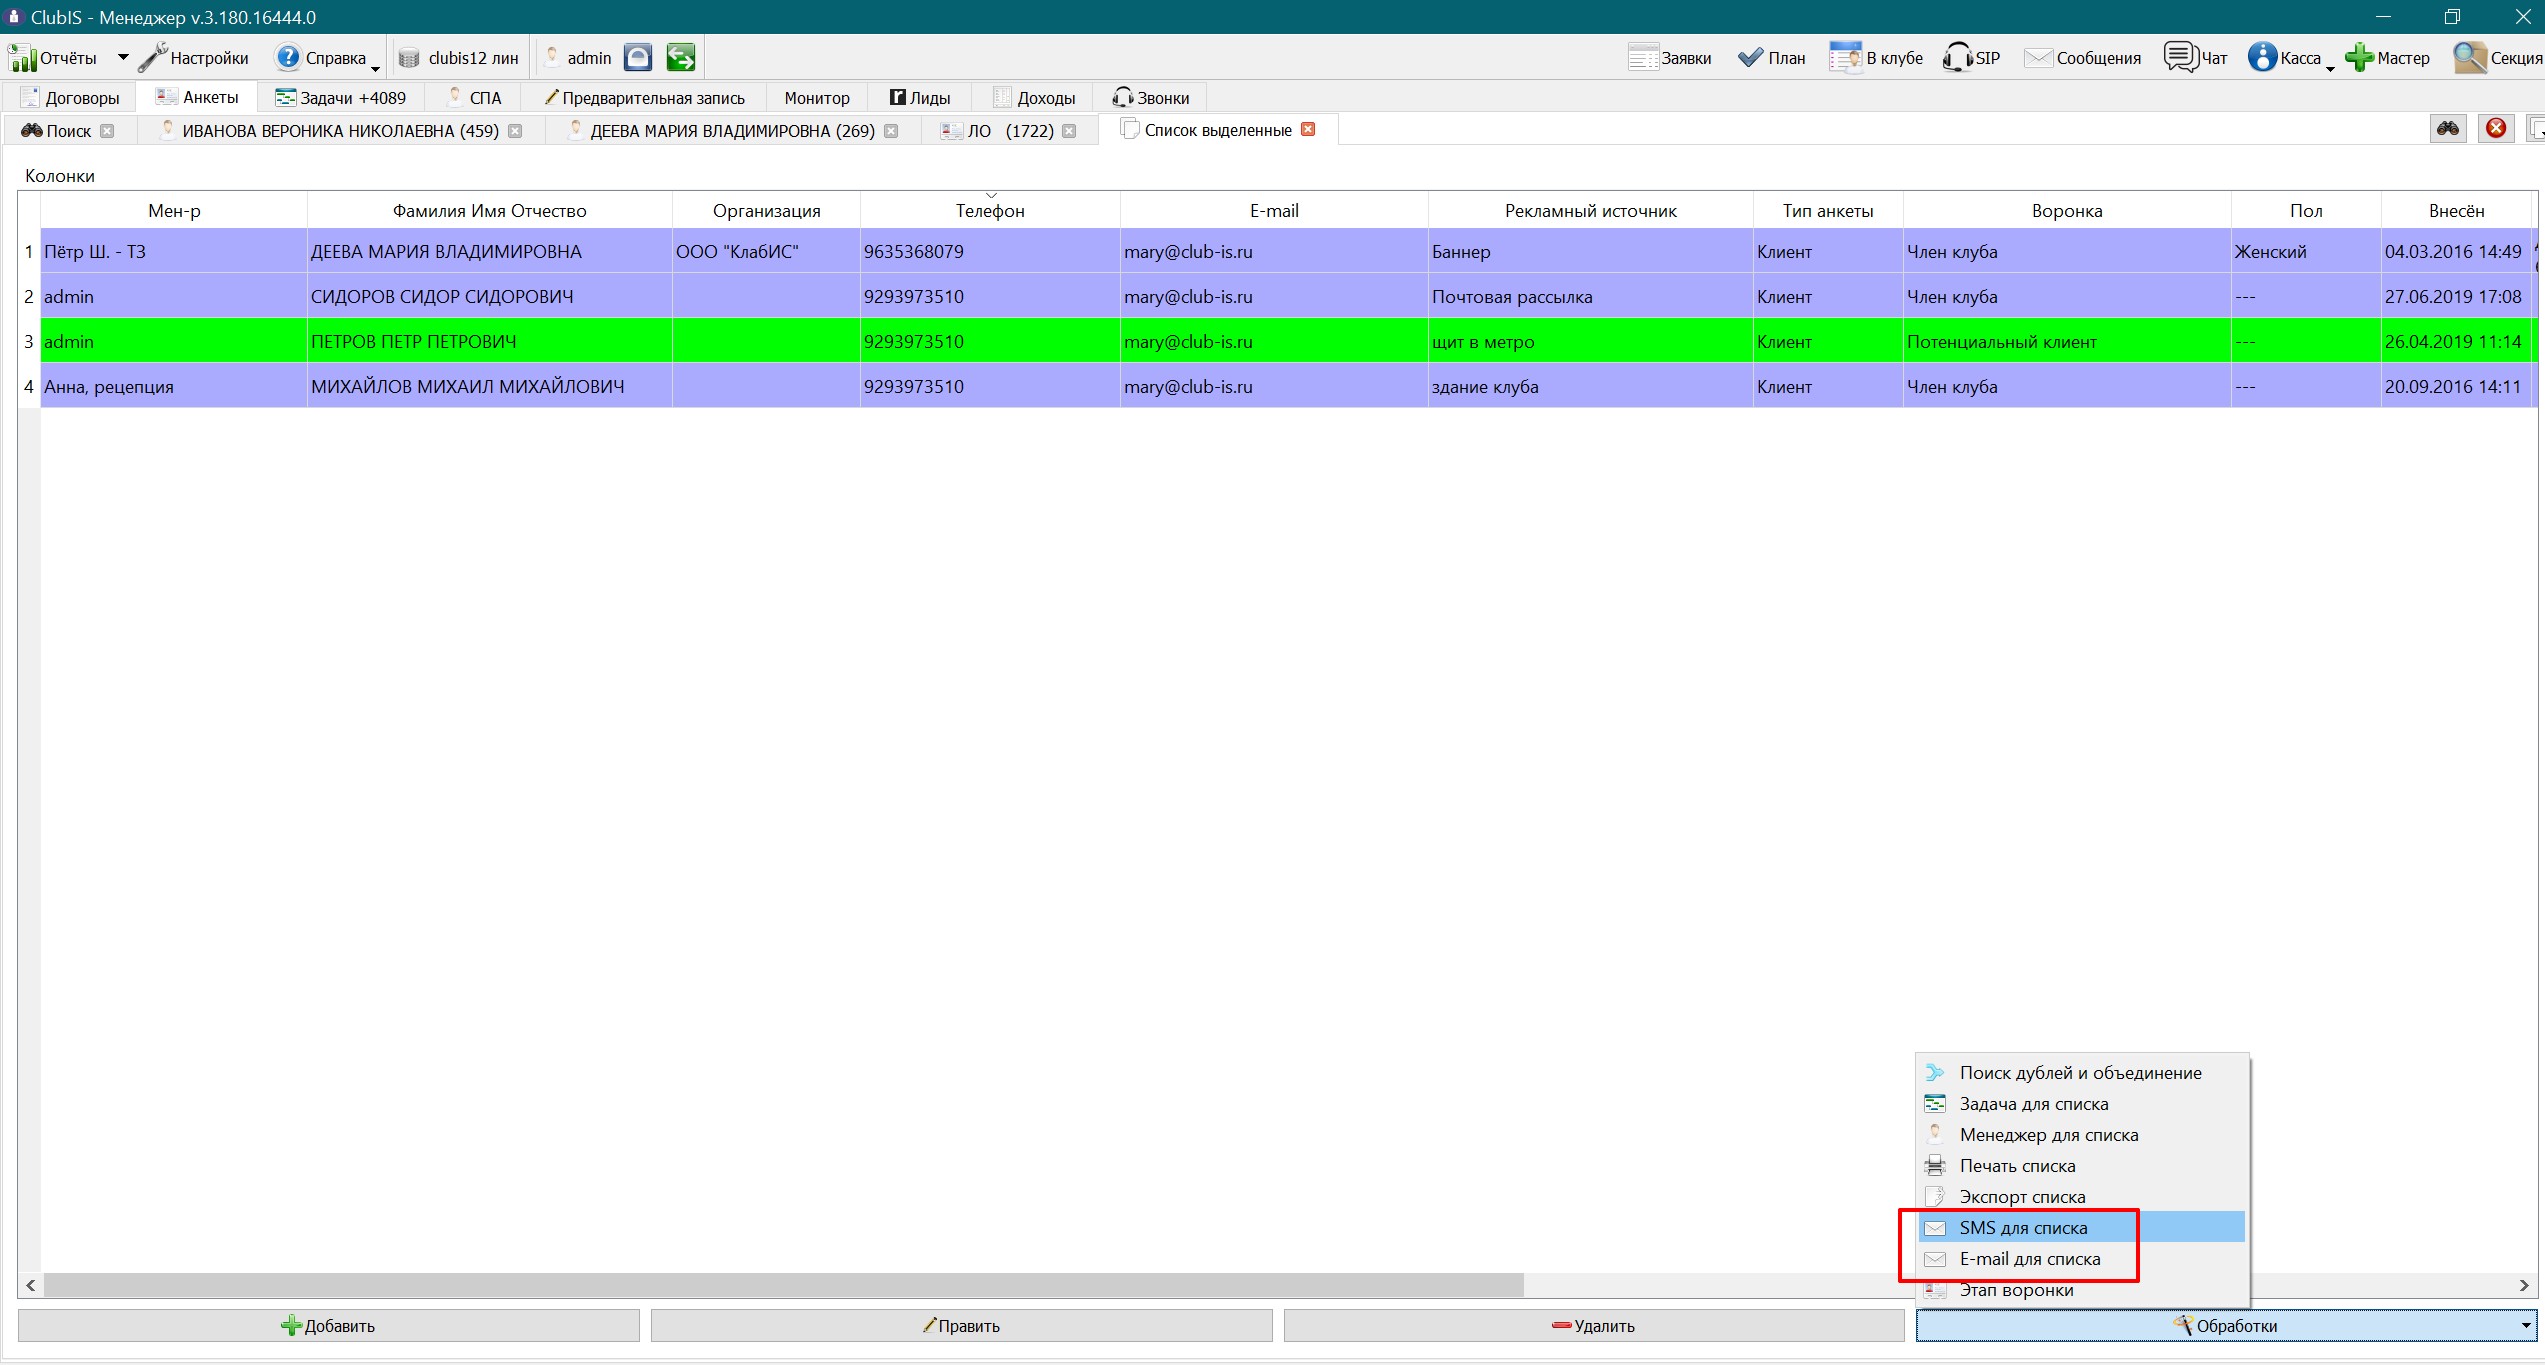The image size is (2545, 1365).
Task: Click the Добавить button
Action: 329,1326
